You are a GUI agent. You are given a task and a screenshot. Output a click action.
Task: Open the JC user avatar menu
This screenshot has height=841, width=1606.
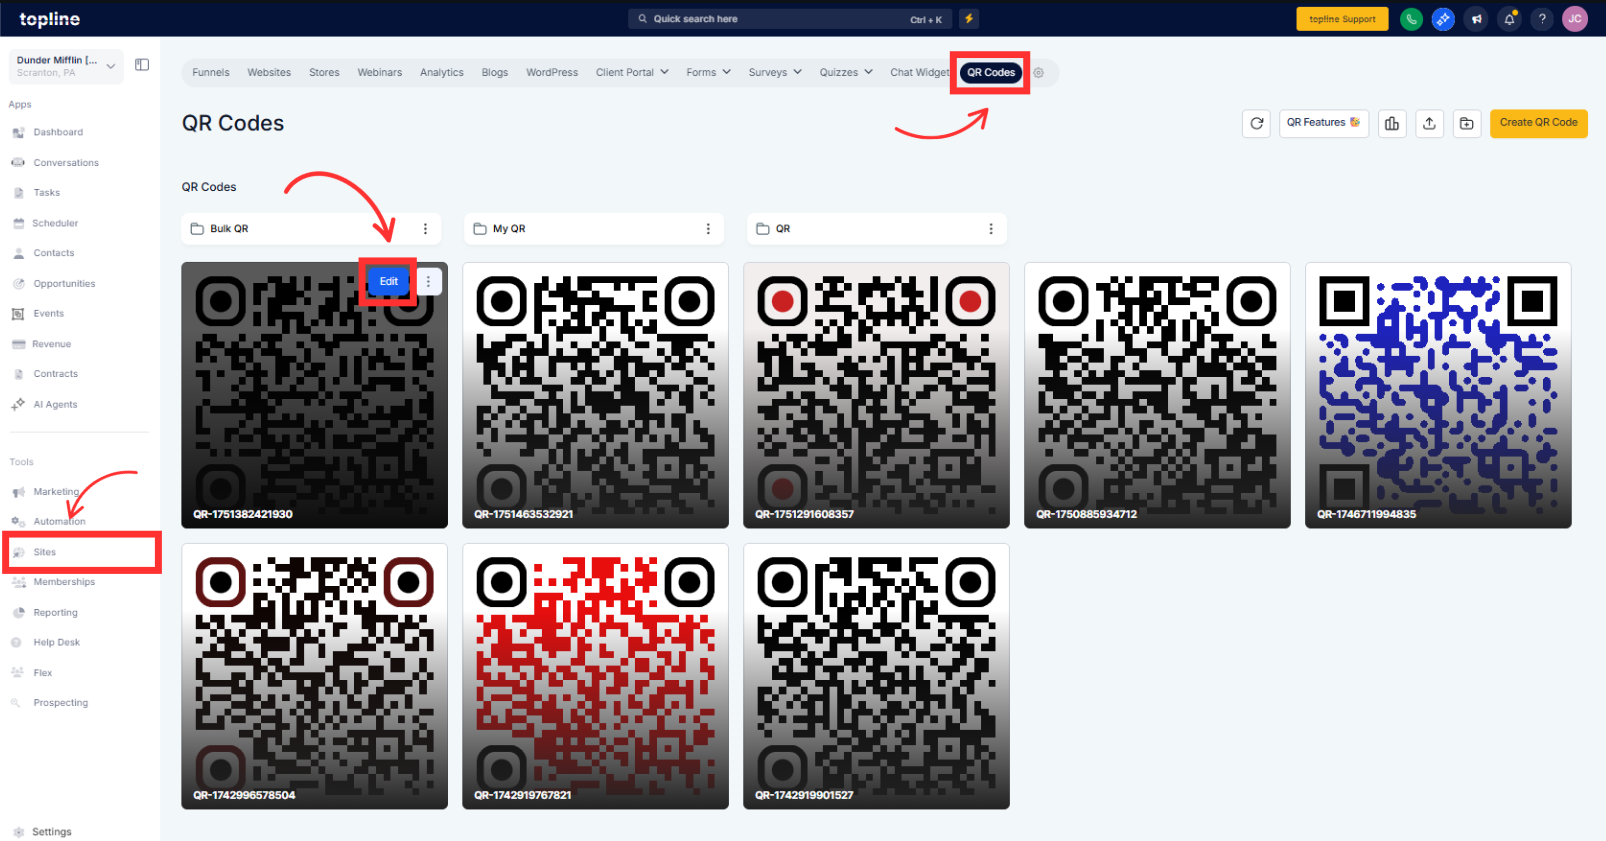1575,19
